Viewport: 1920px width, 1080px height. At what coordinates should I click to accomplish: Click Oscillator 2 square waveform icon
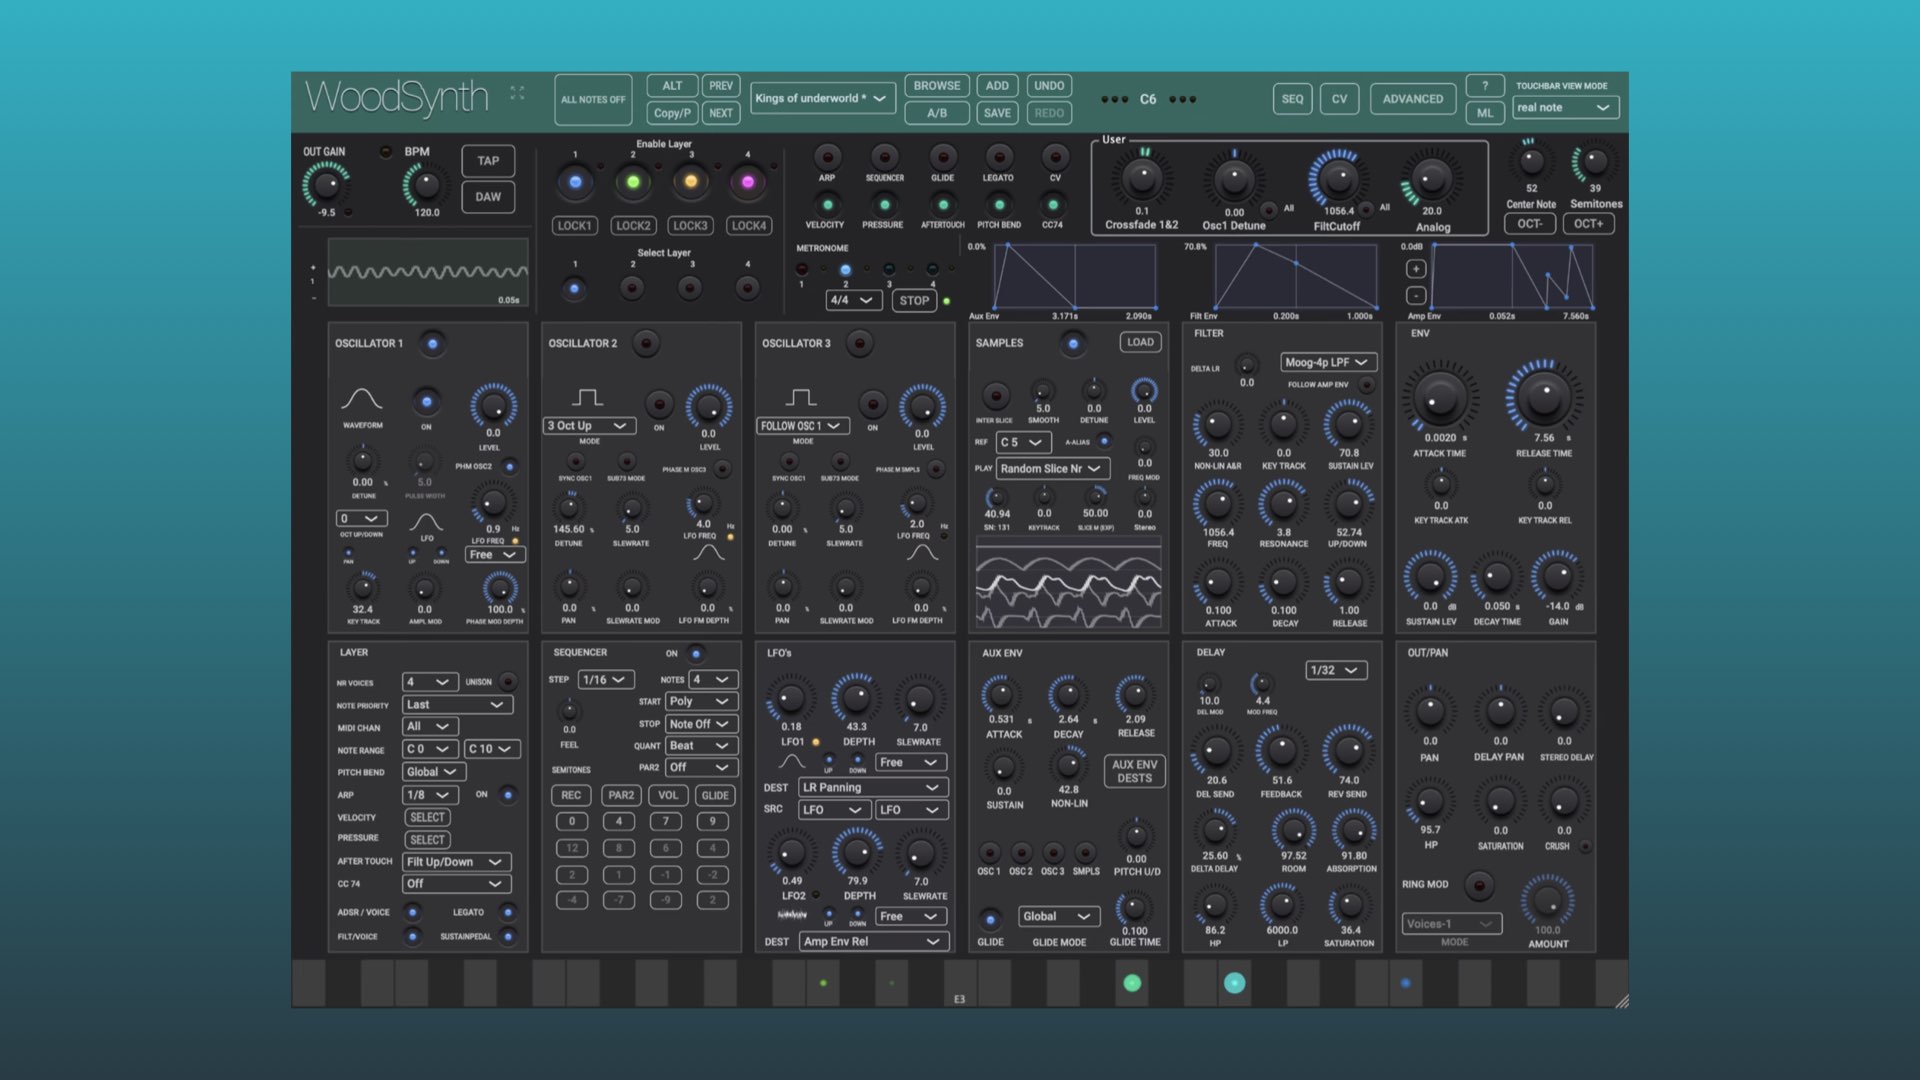click(x=587, y=397)
